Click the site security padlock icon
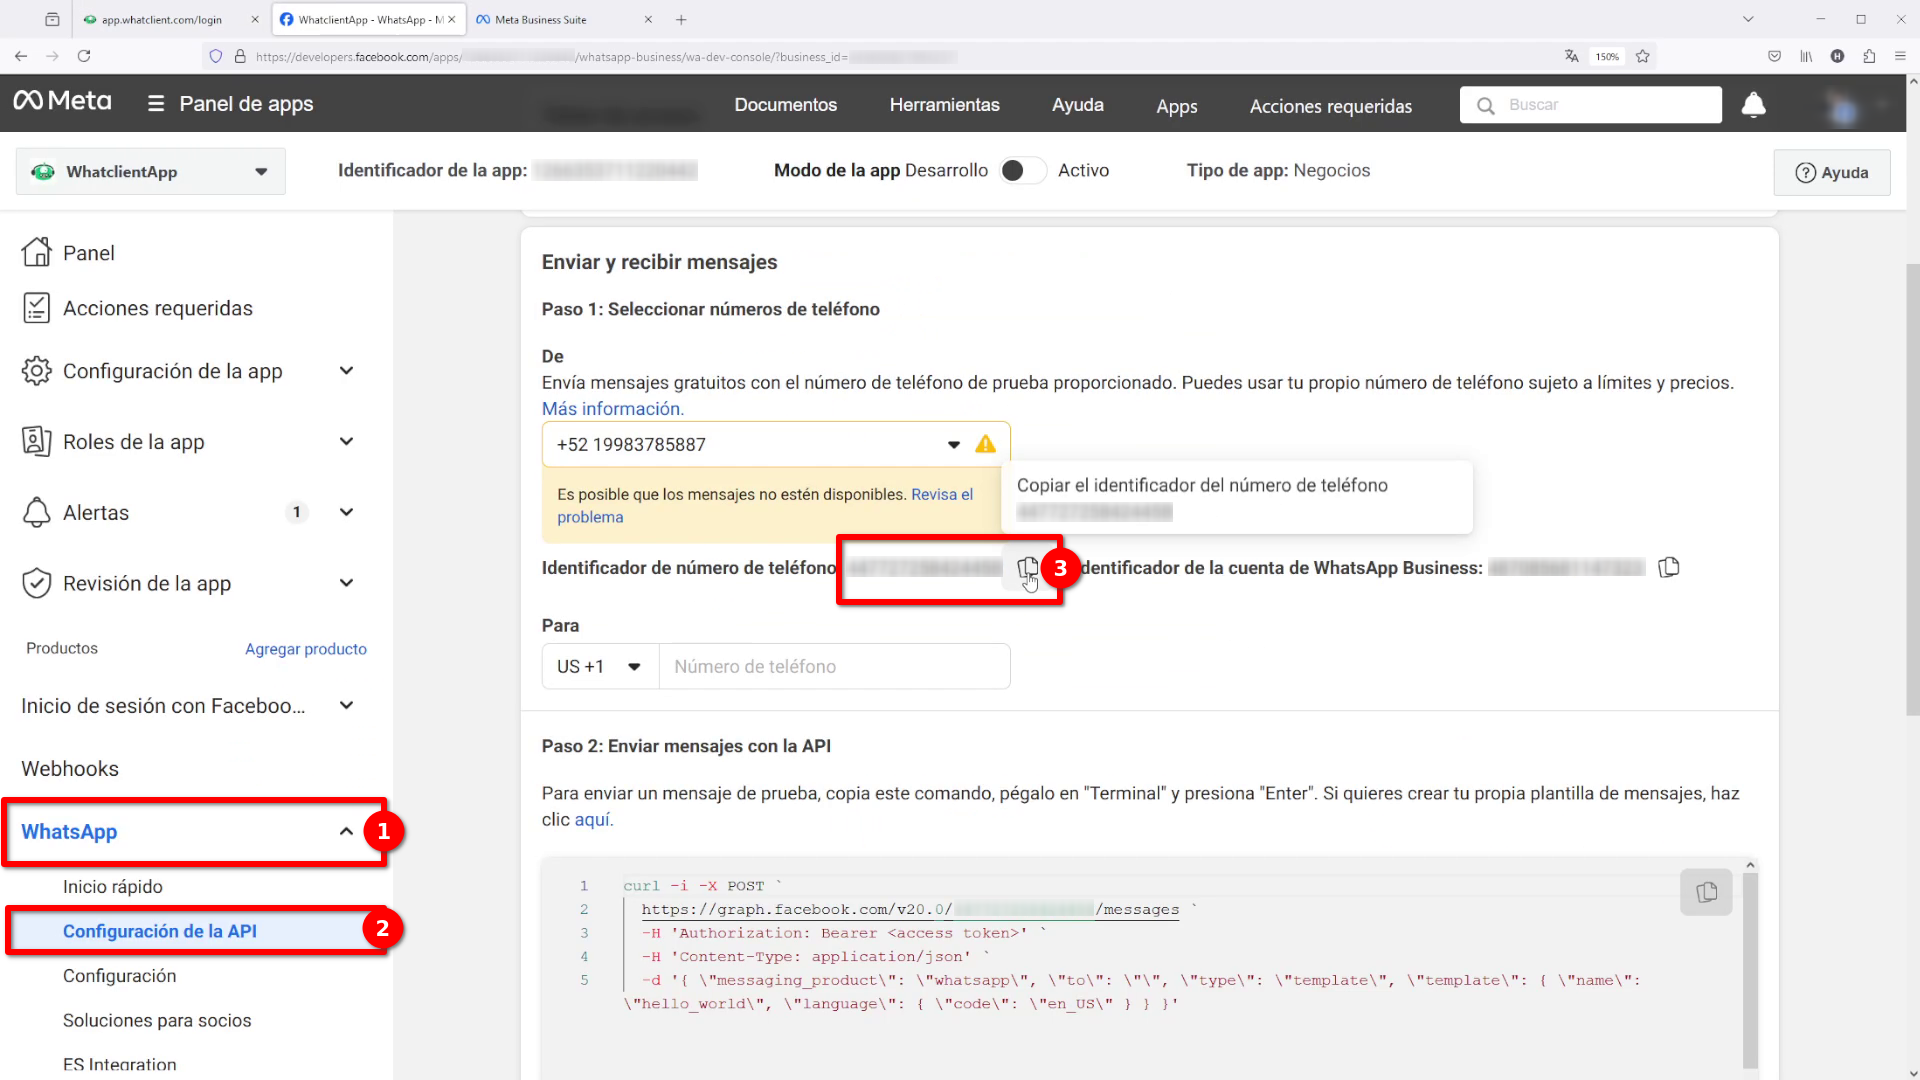Screen dimensions: 1920x1080 click(x=240, y=56)
